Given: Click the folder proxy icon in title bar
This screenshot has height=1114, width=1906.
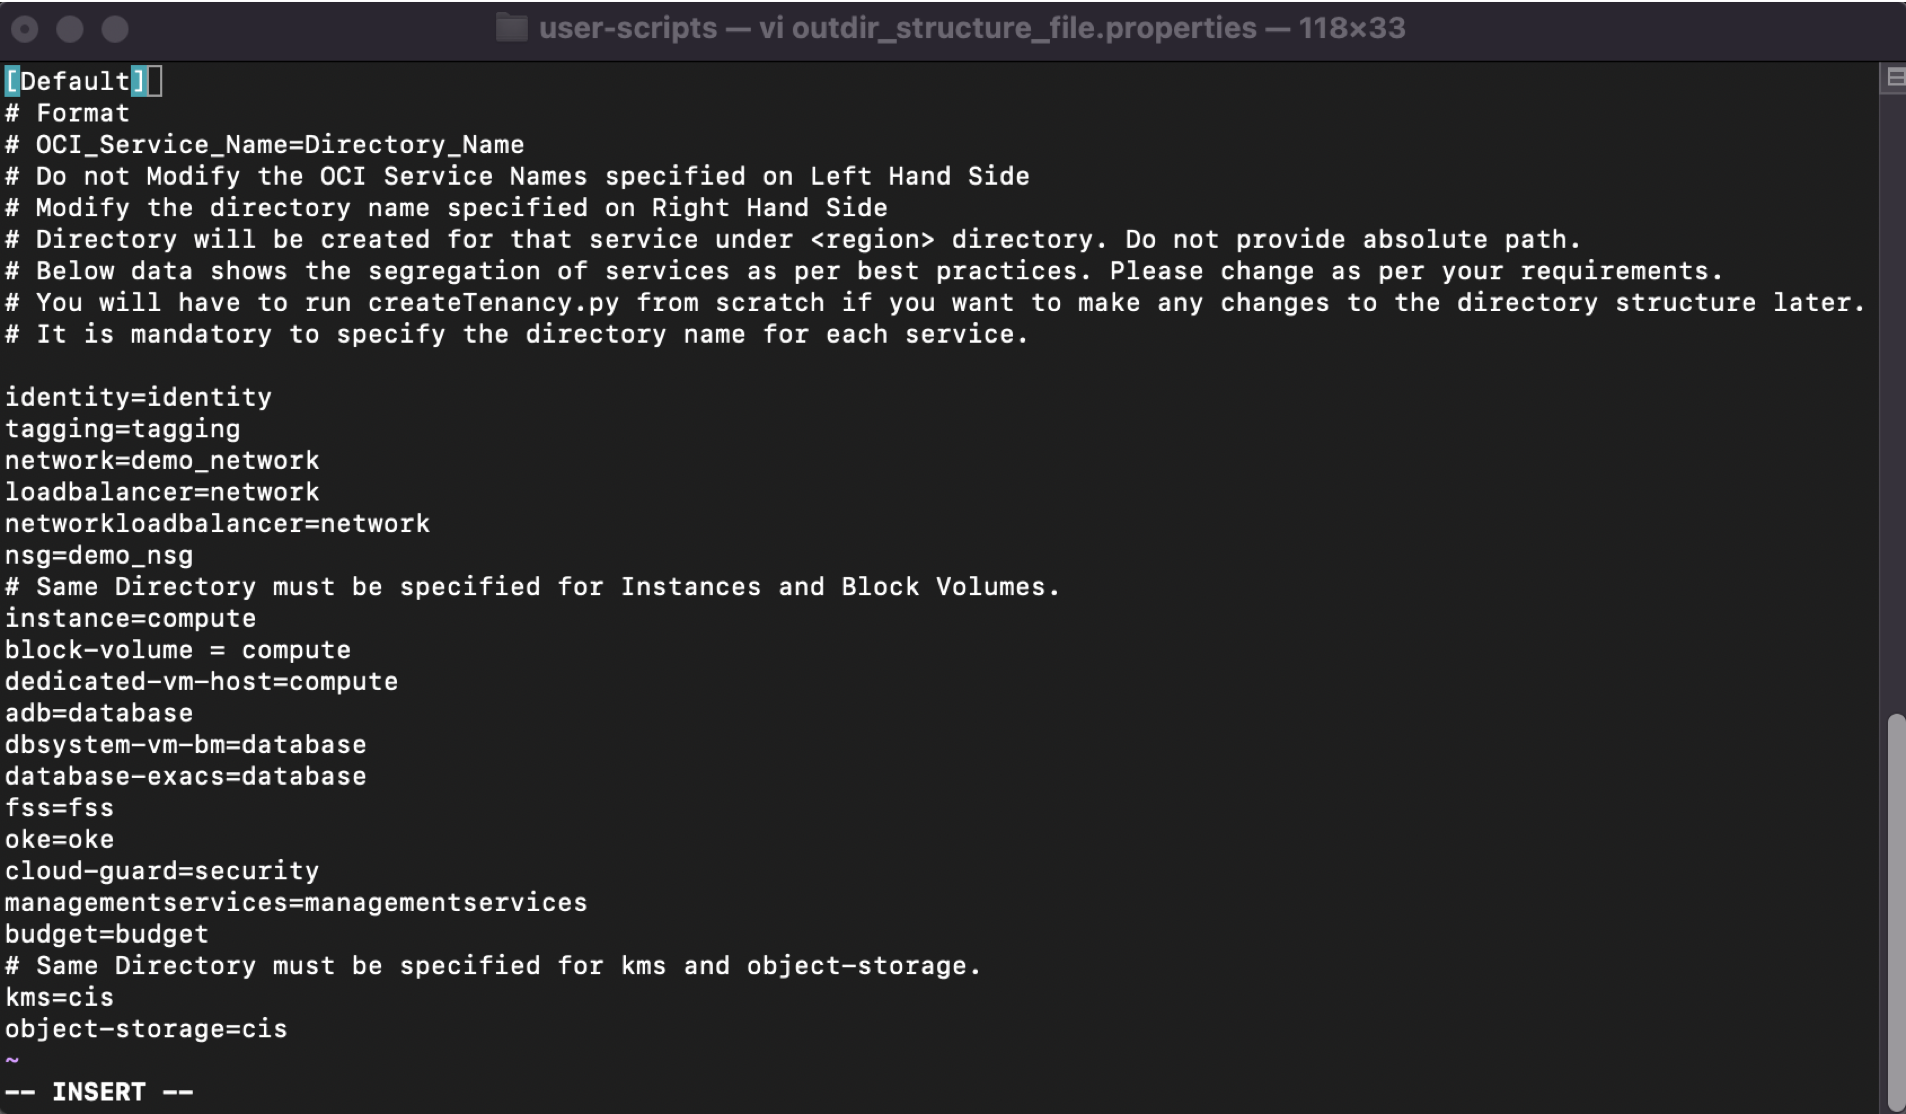Looking at the screenshot, I should click(x=511, y=28).
